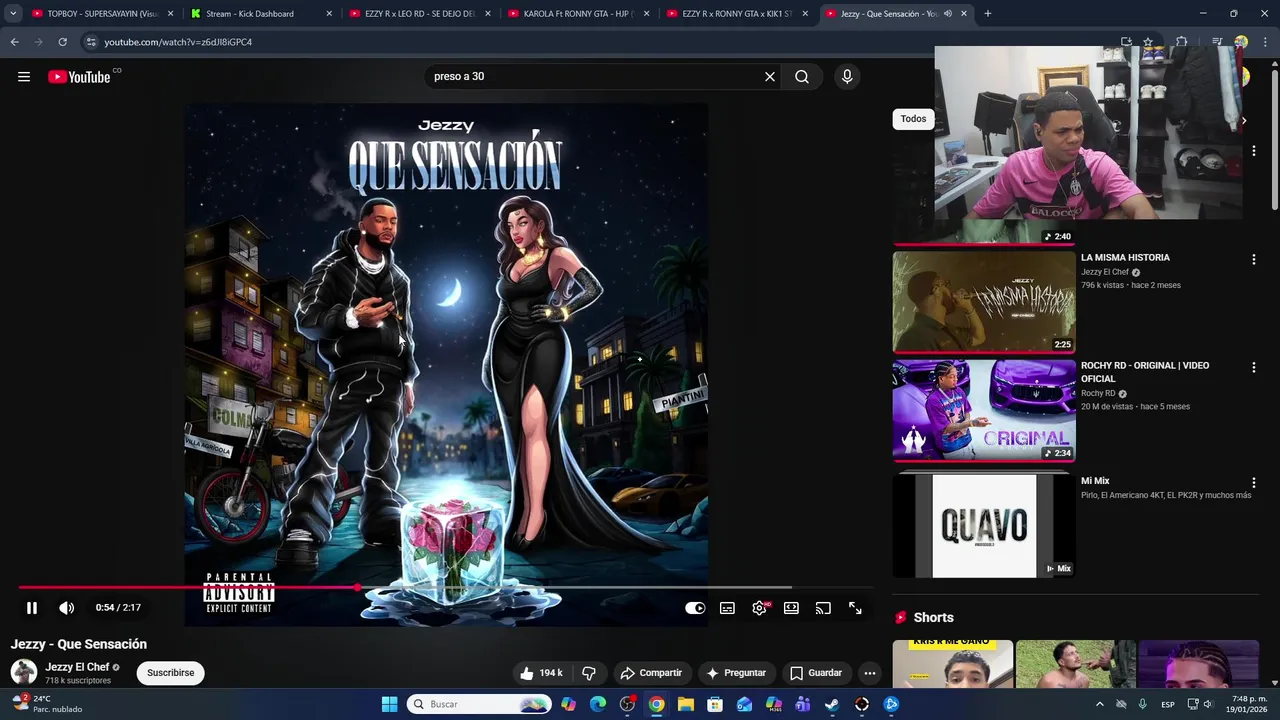Screen dimensions: 1280x720
Task: Like the video with 194 k likes
Action: click(x=541, y=673)
